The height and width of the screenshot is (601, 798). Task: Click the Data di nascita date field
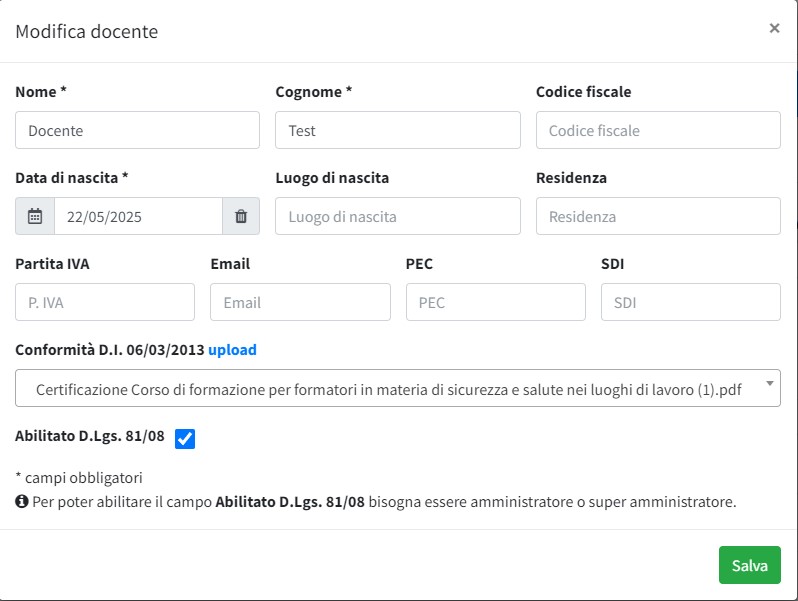(x=137, y=216)
